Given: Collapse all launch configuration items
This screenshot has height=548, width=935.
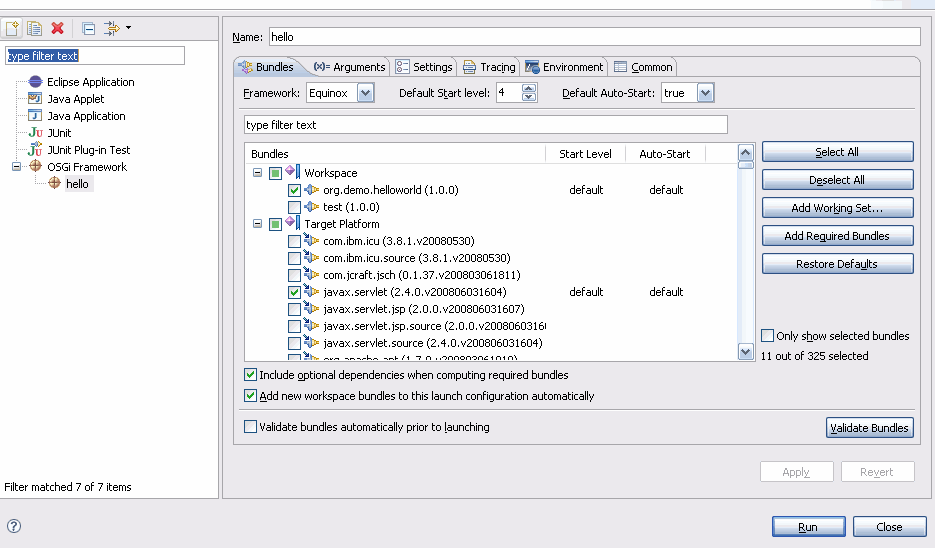Looking at the screenshot, I should [x=88, y=28].
